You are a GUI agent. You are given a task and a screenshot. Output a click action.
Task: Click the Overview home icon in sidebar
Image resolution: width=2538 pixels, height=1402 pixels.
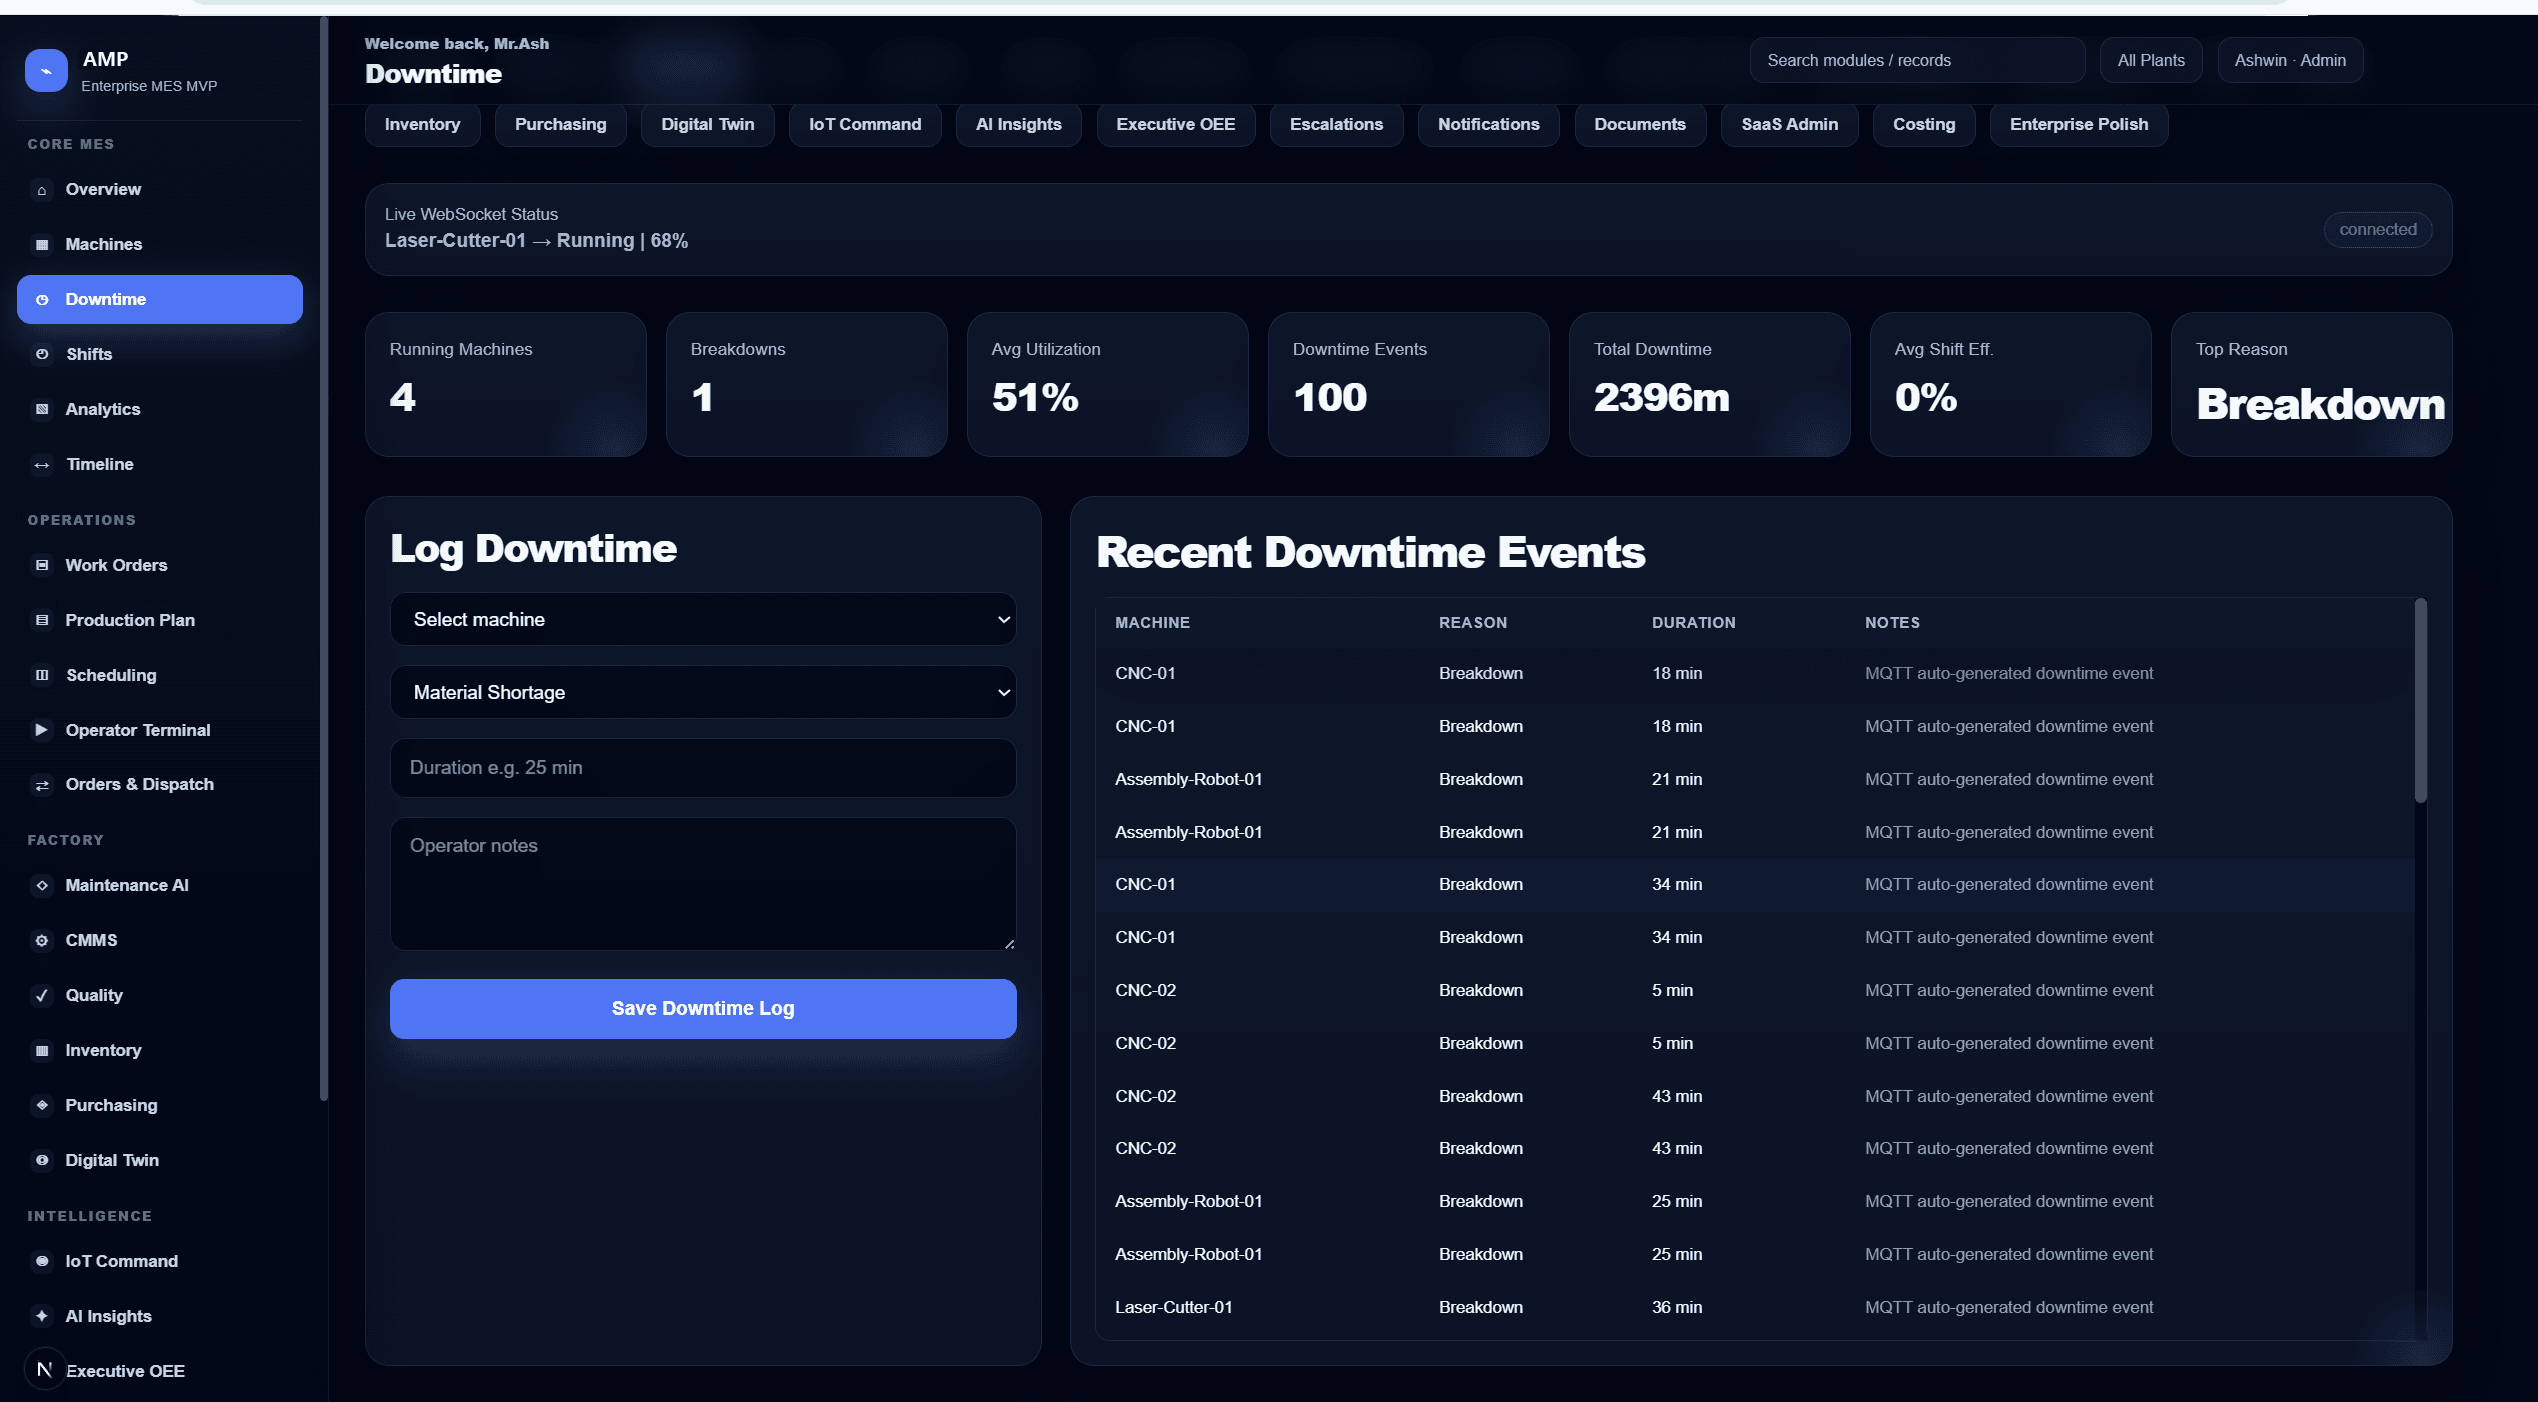pos(42,190)
